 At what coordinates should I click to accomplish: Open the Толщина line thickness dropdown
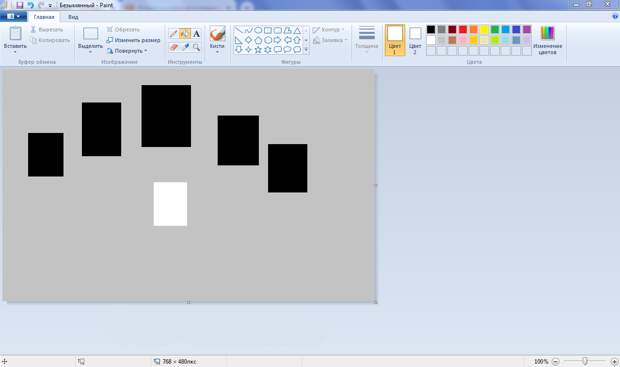pos(367,40)
